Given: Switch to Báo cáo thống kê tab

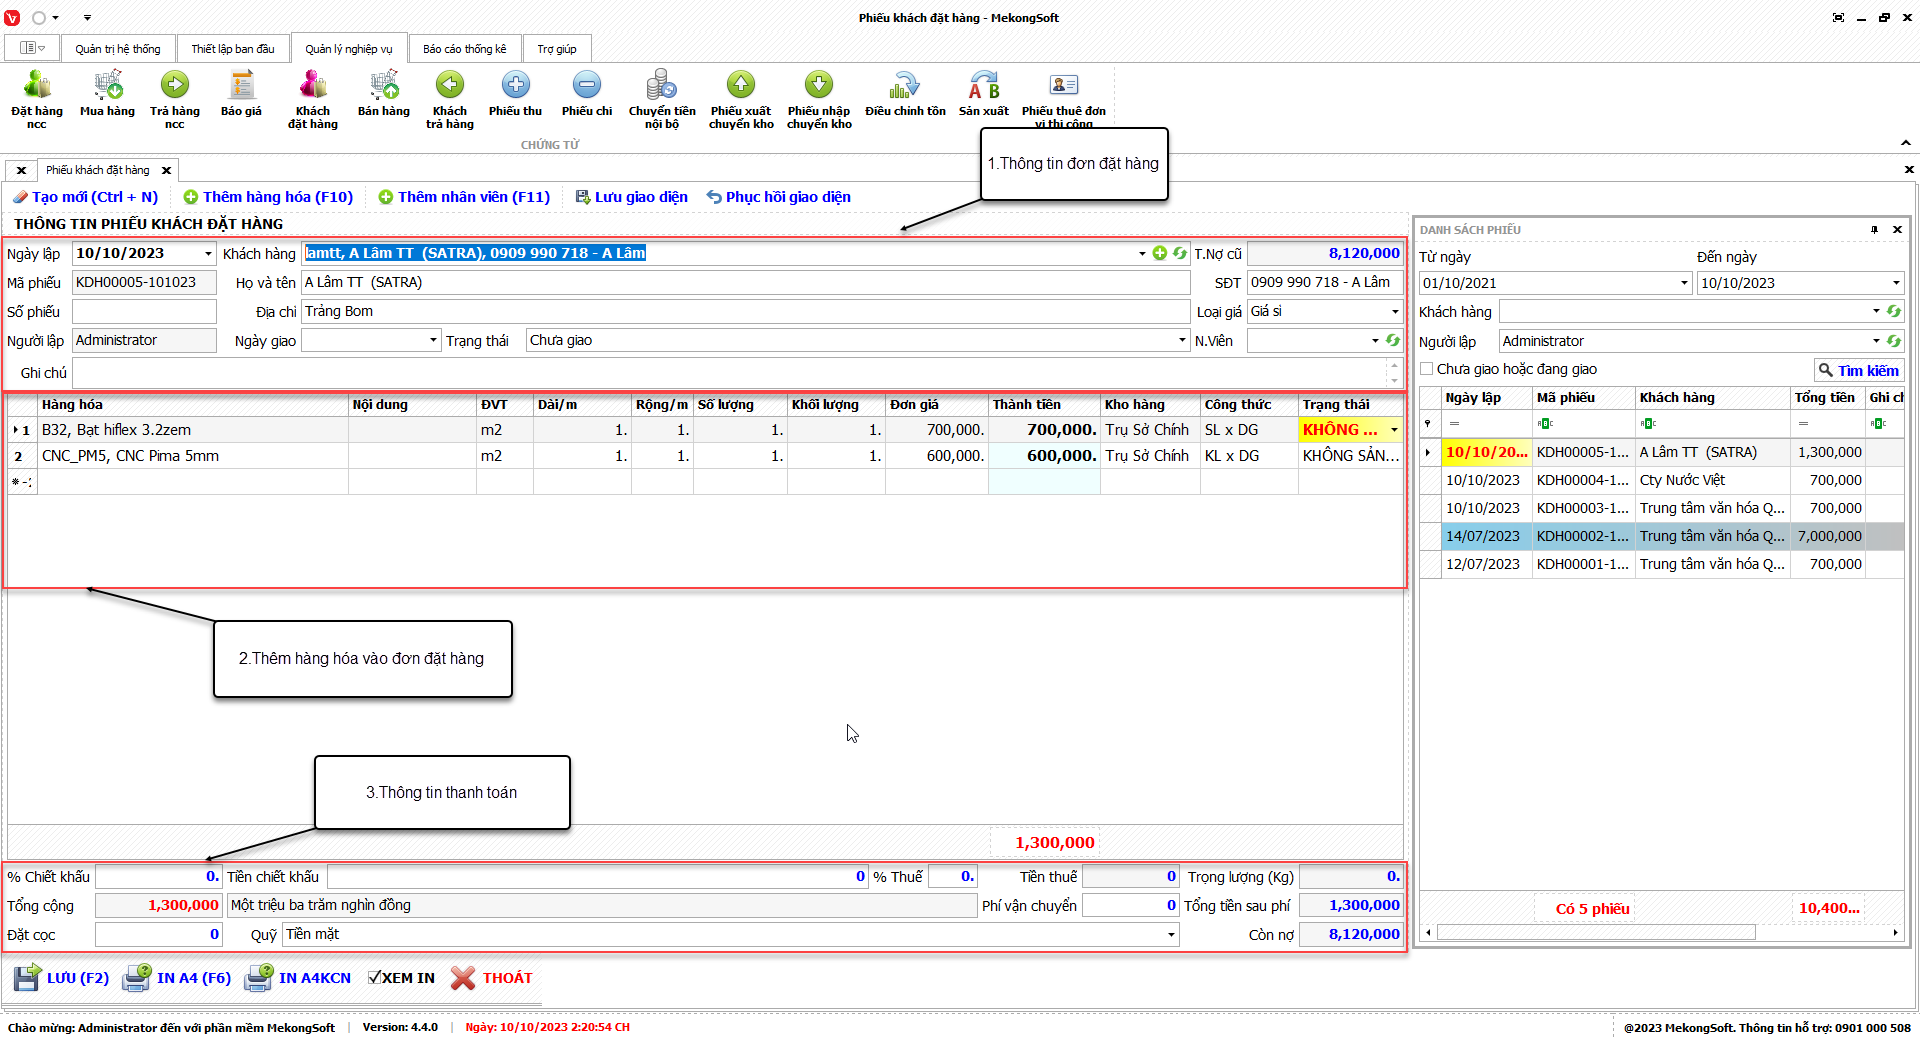Looking at the screenshot, I should [464, 49].
